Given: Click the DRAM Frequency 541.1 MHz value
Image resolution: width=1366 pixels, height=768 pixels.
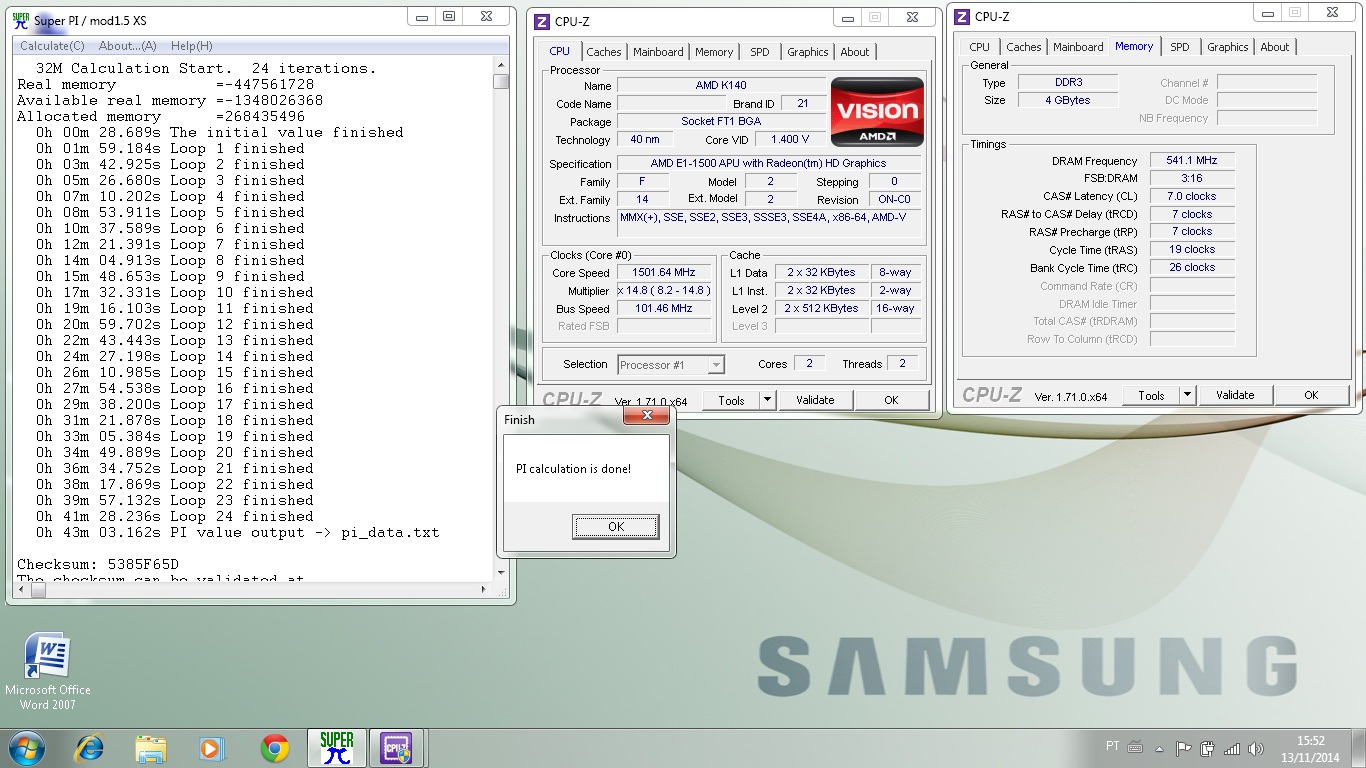Looking at the screenshot, I should pyautogui.click(x=1192, y=160).
